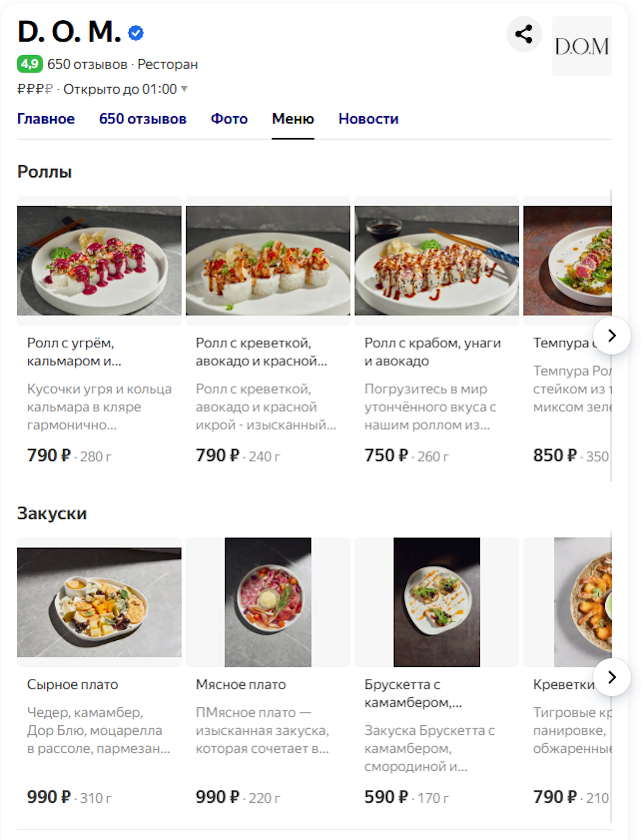Expand opening hours dropdown arrow
The height and width of the screenshot is (840, 643).
(185, 89)
